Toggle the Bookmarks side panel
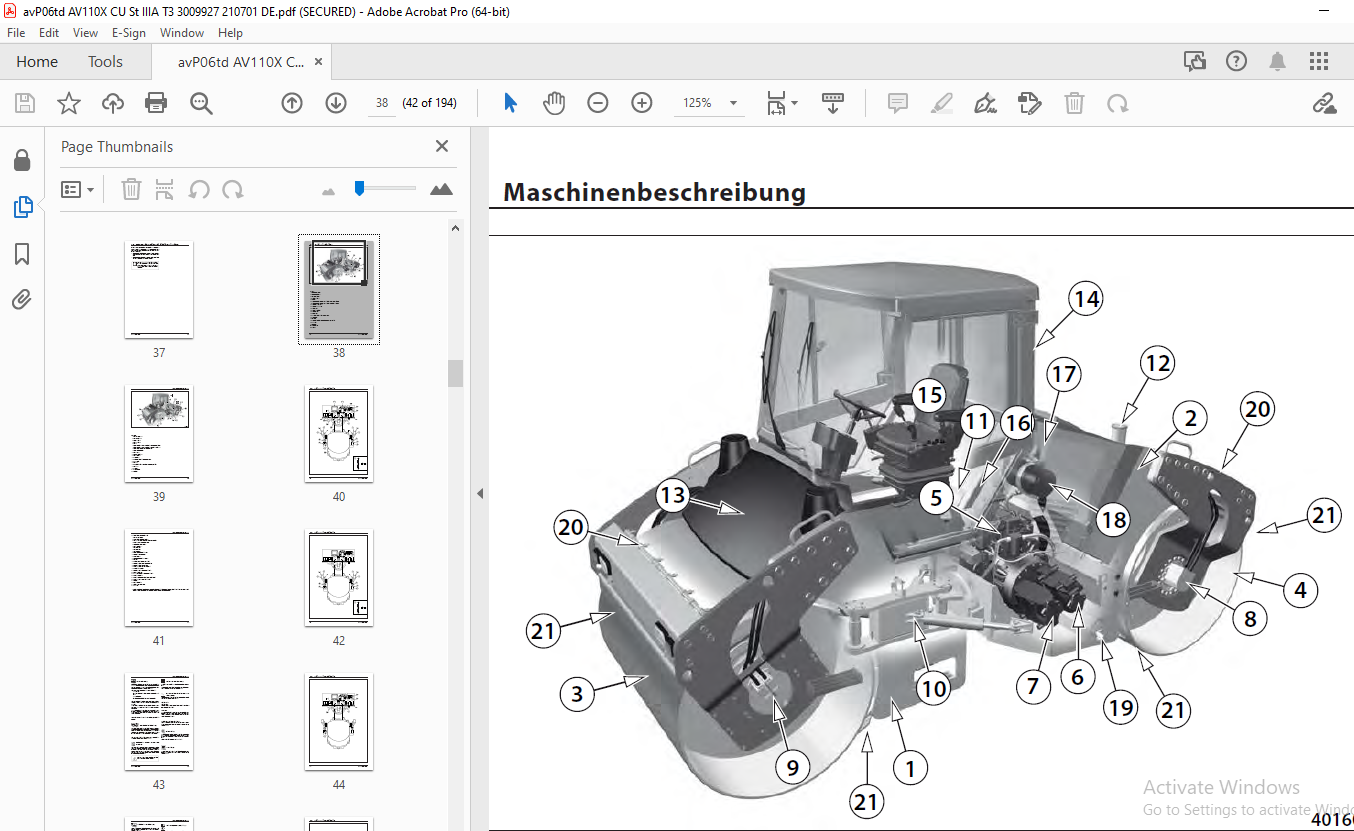Image resolution: width=1354 pixels, height=831 pixels. (x=22, y=254)
